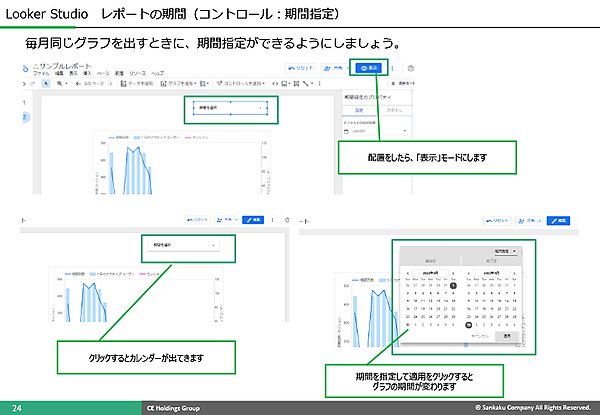Screen dimensions: 600x415
Task: Open the three-dot menu right of the 編集 button
Action: pyautogui.click(x=272, y=220)
